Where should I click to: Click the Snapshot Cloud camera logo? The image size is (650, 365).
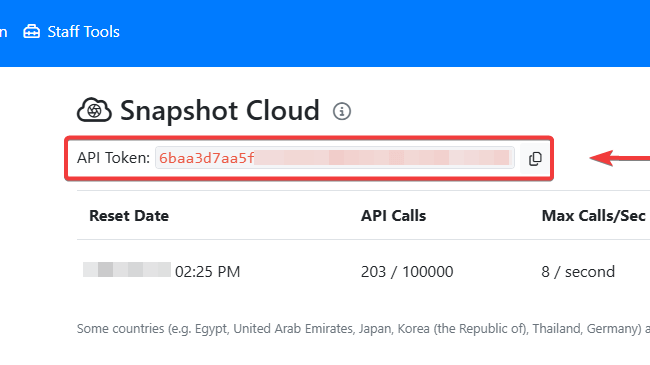click(94, 110)
